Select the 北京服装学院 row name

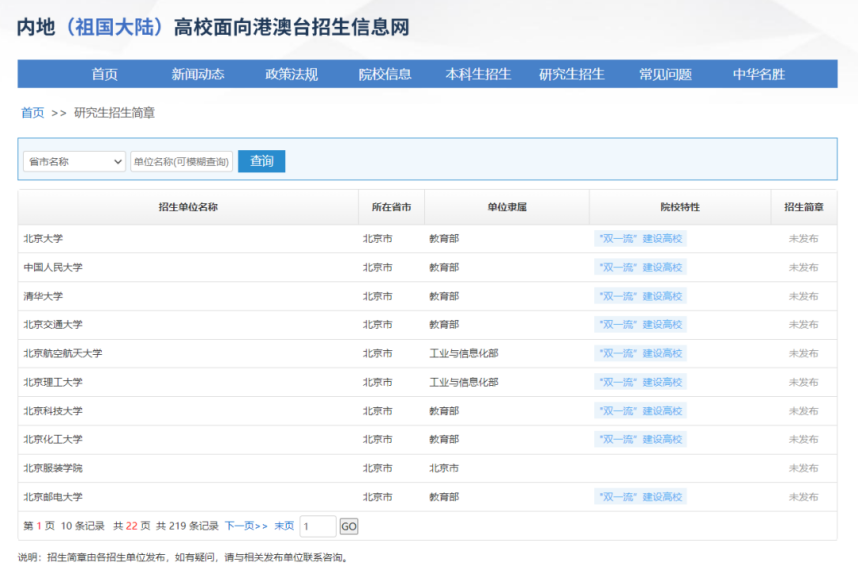(53, 468)
